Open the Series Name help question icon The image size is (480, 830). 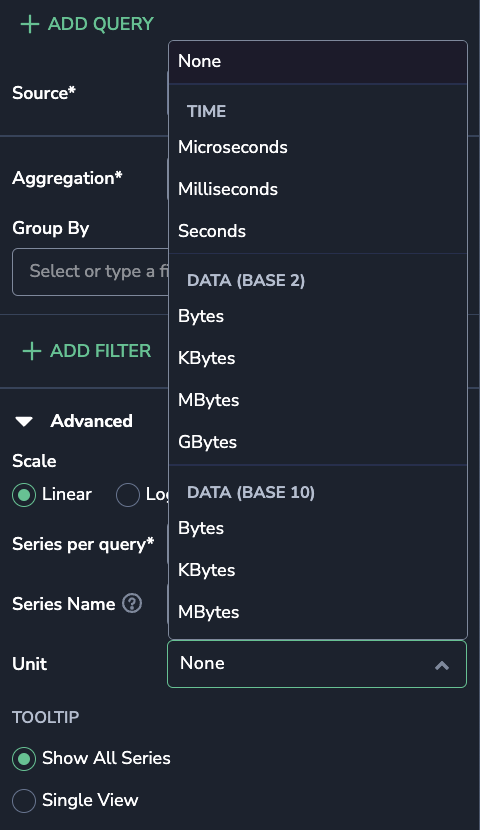coord(132,603)
